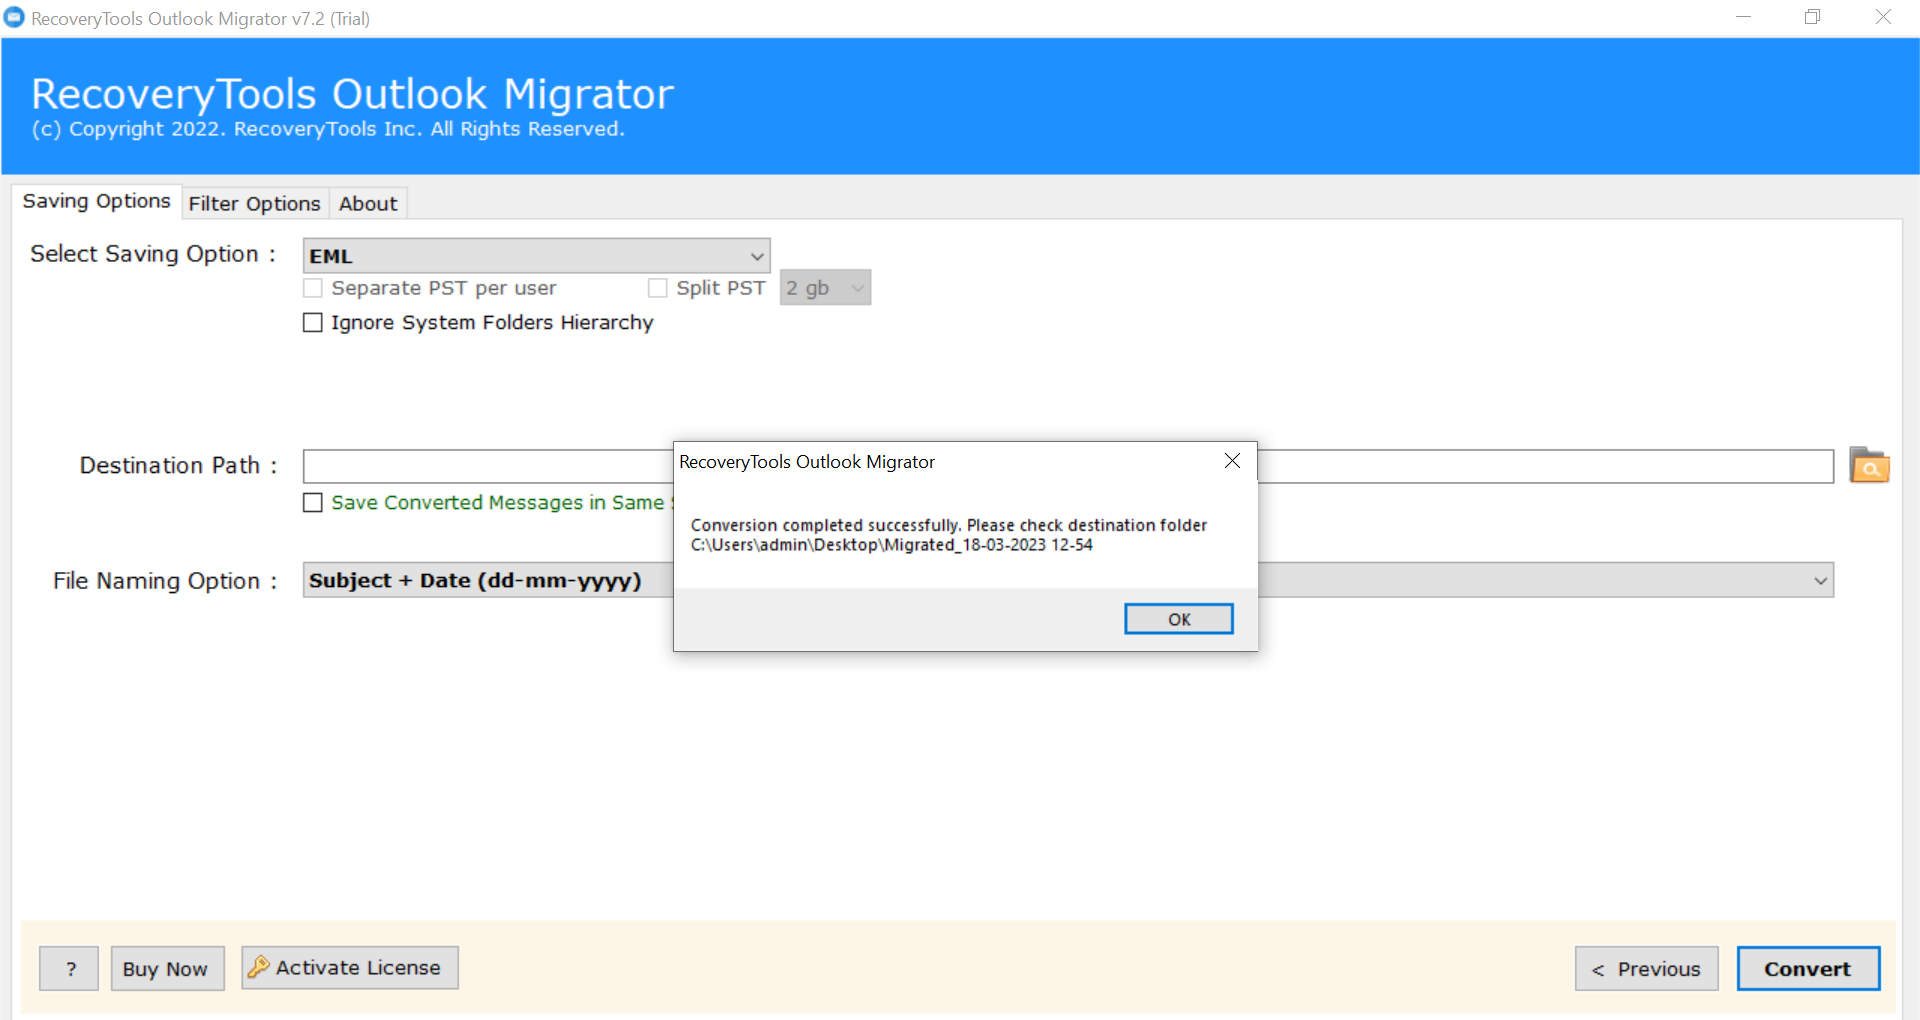Click the destination folder path text in dialog
This screenshot has height=1020, width=1920.
click(891, 545)
